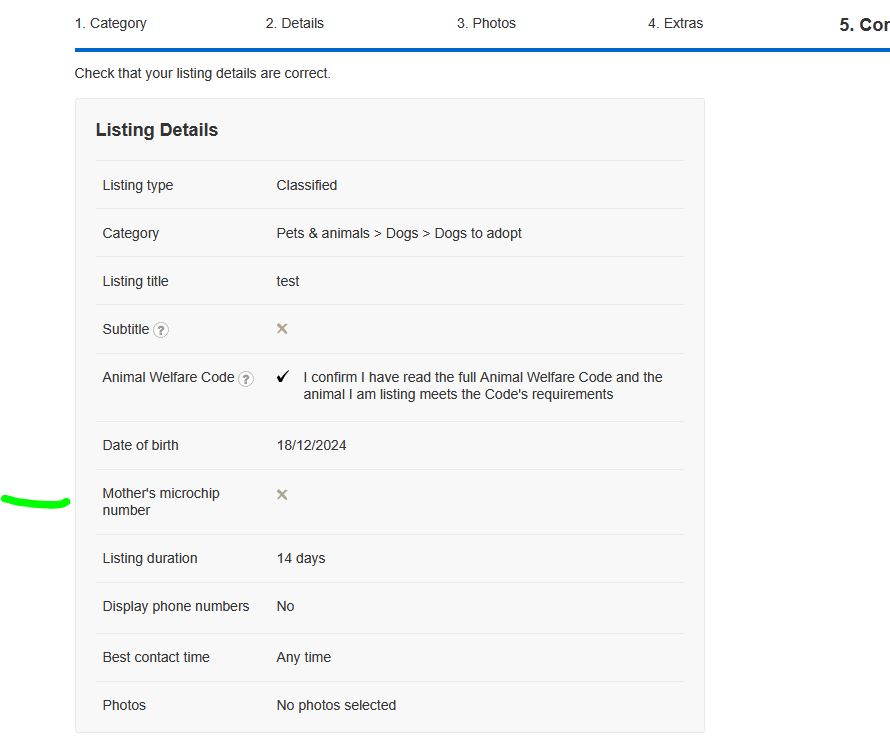Screen dimensions: 890x743
Task: Click the date of birth 18/12/2024
Action: tap(311, 445)
